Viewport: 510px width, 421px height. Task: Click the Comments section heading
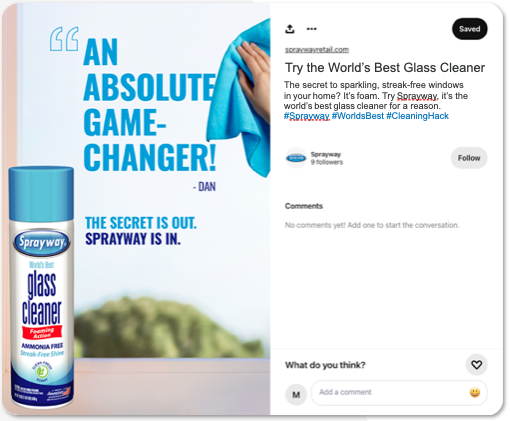[x=304, y=206]
